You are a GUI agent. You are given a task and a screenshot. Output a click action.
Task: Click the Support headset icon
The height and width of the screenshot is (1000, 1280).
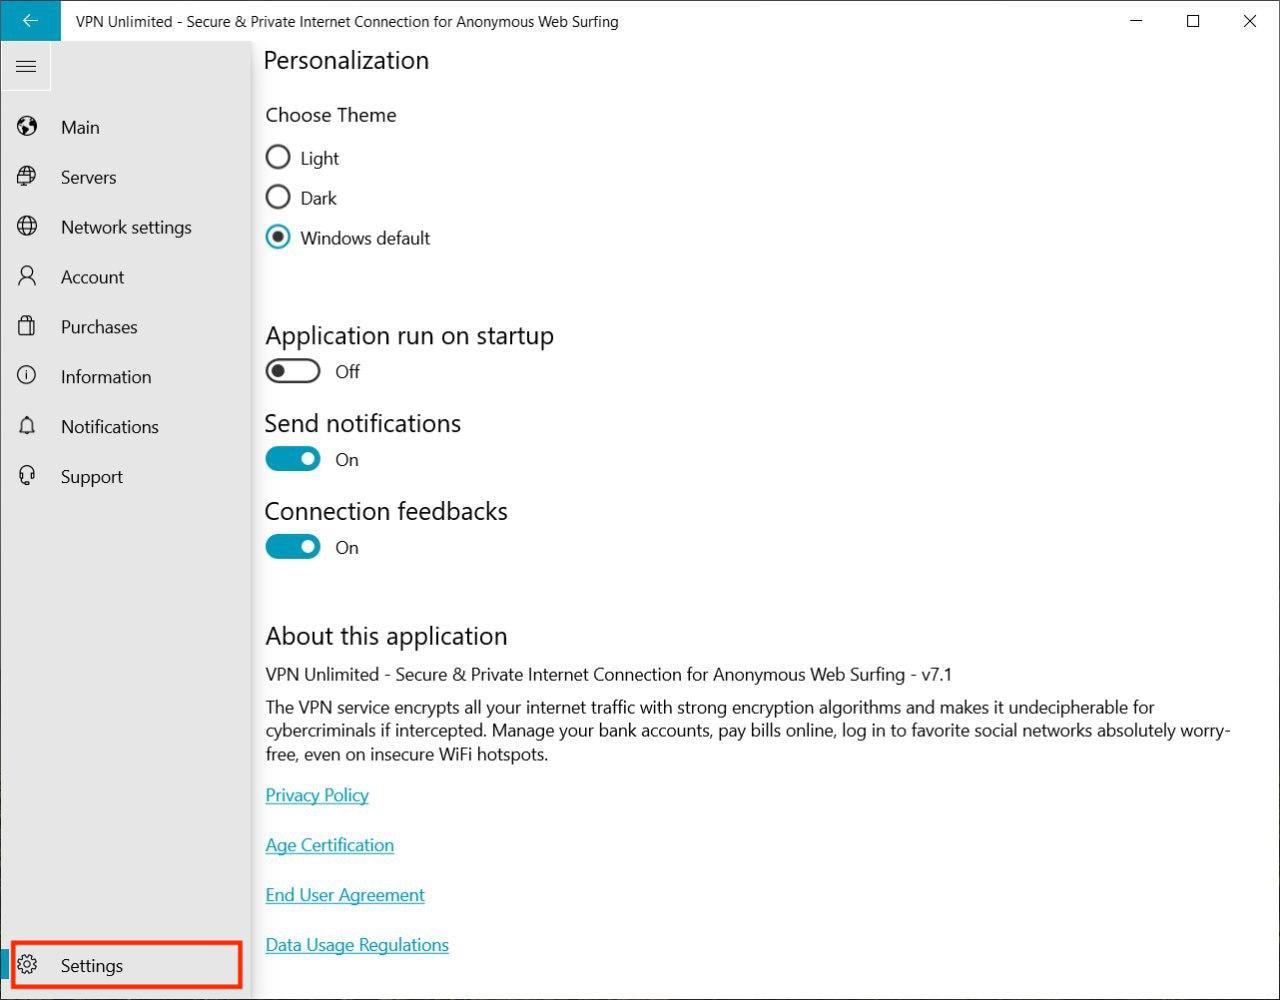pos(27,476)
